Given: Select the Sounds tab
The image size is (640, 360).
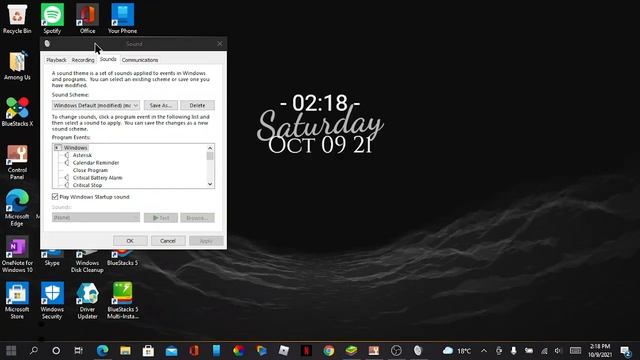Looking at the screenshot, I should coord(108,59).
